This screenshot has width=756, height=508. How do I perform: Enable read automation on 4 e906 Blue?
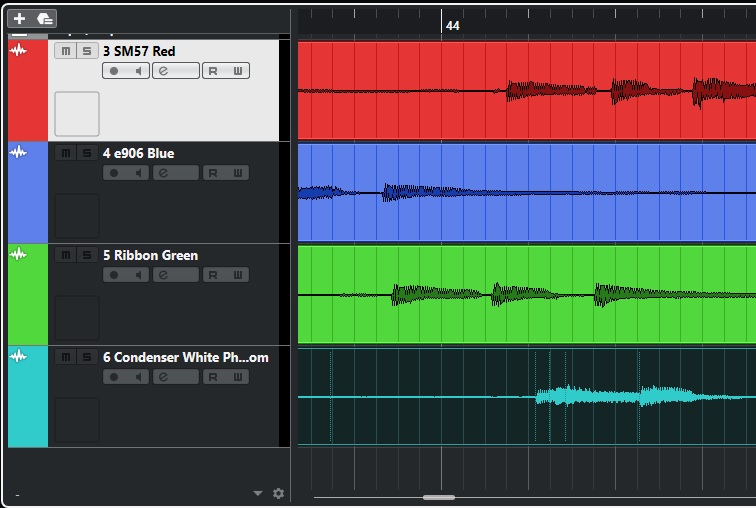point(213,173)
